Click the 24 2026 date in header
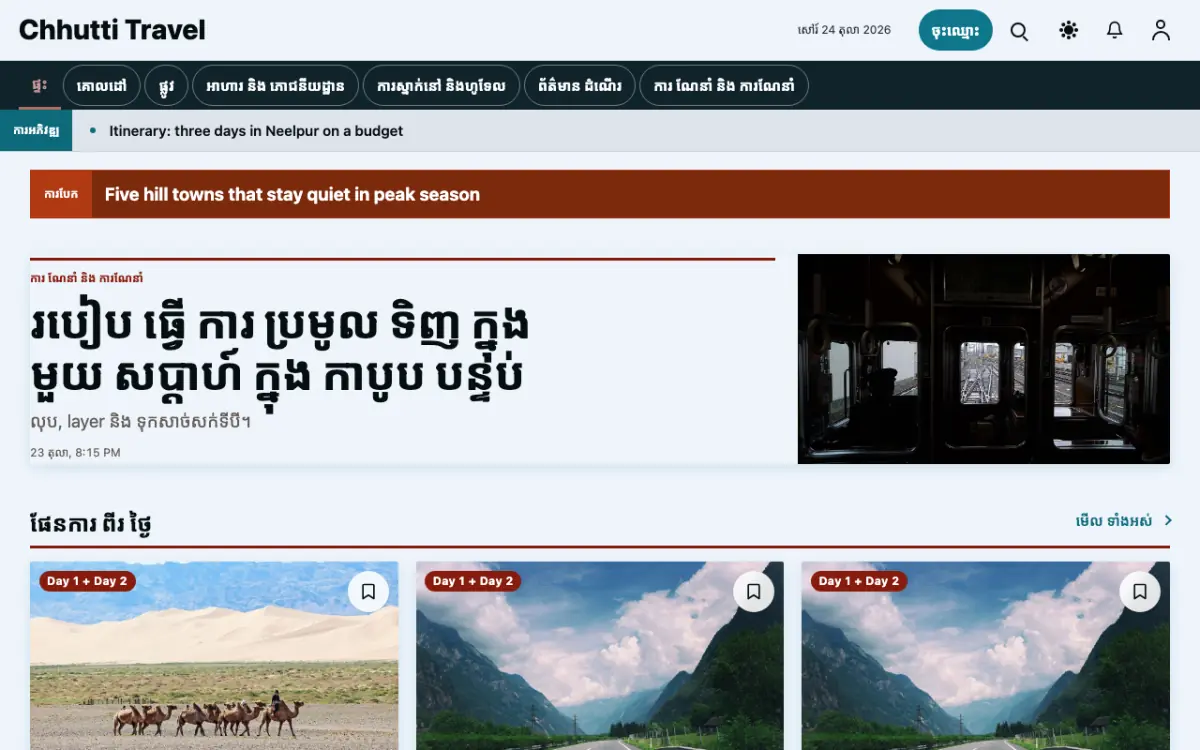The image size is (1200, 750). [844, 30]
